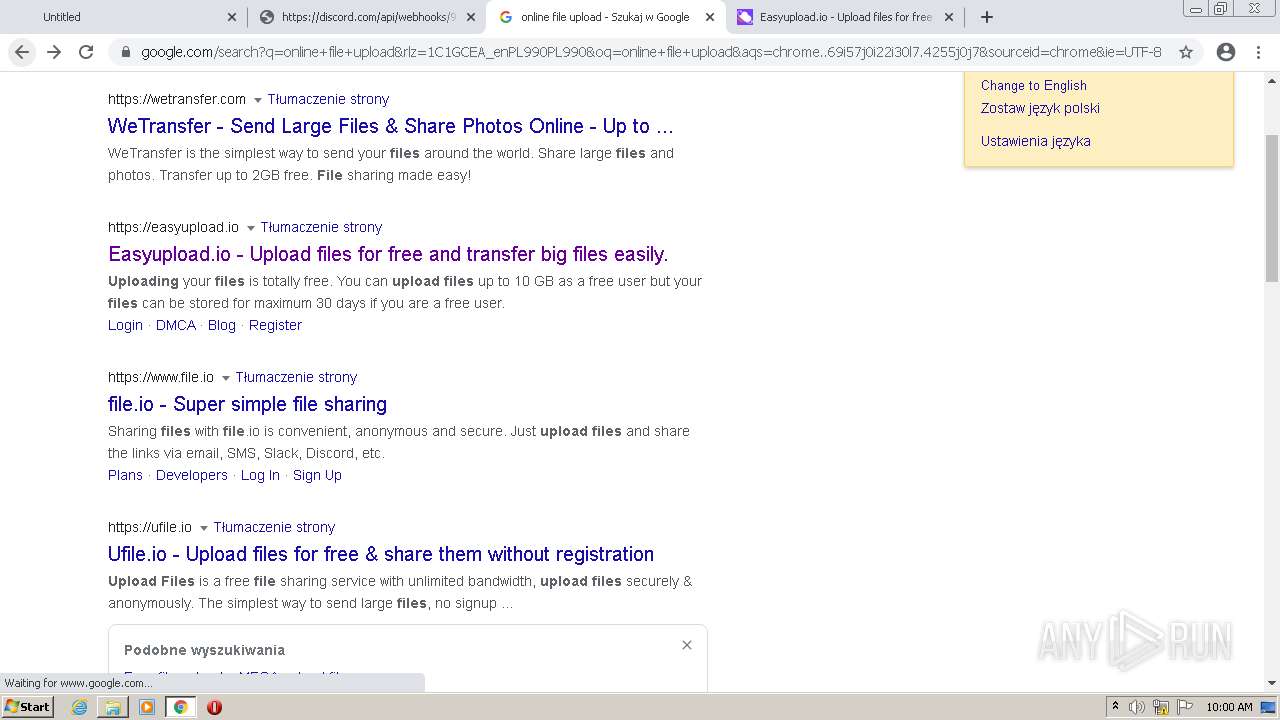Expand easyupload.io result options arrow
This screenshot has width=1280, height=720.
point(250,228)
